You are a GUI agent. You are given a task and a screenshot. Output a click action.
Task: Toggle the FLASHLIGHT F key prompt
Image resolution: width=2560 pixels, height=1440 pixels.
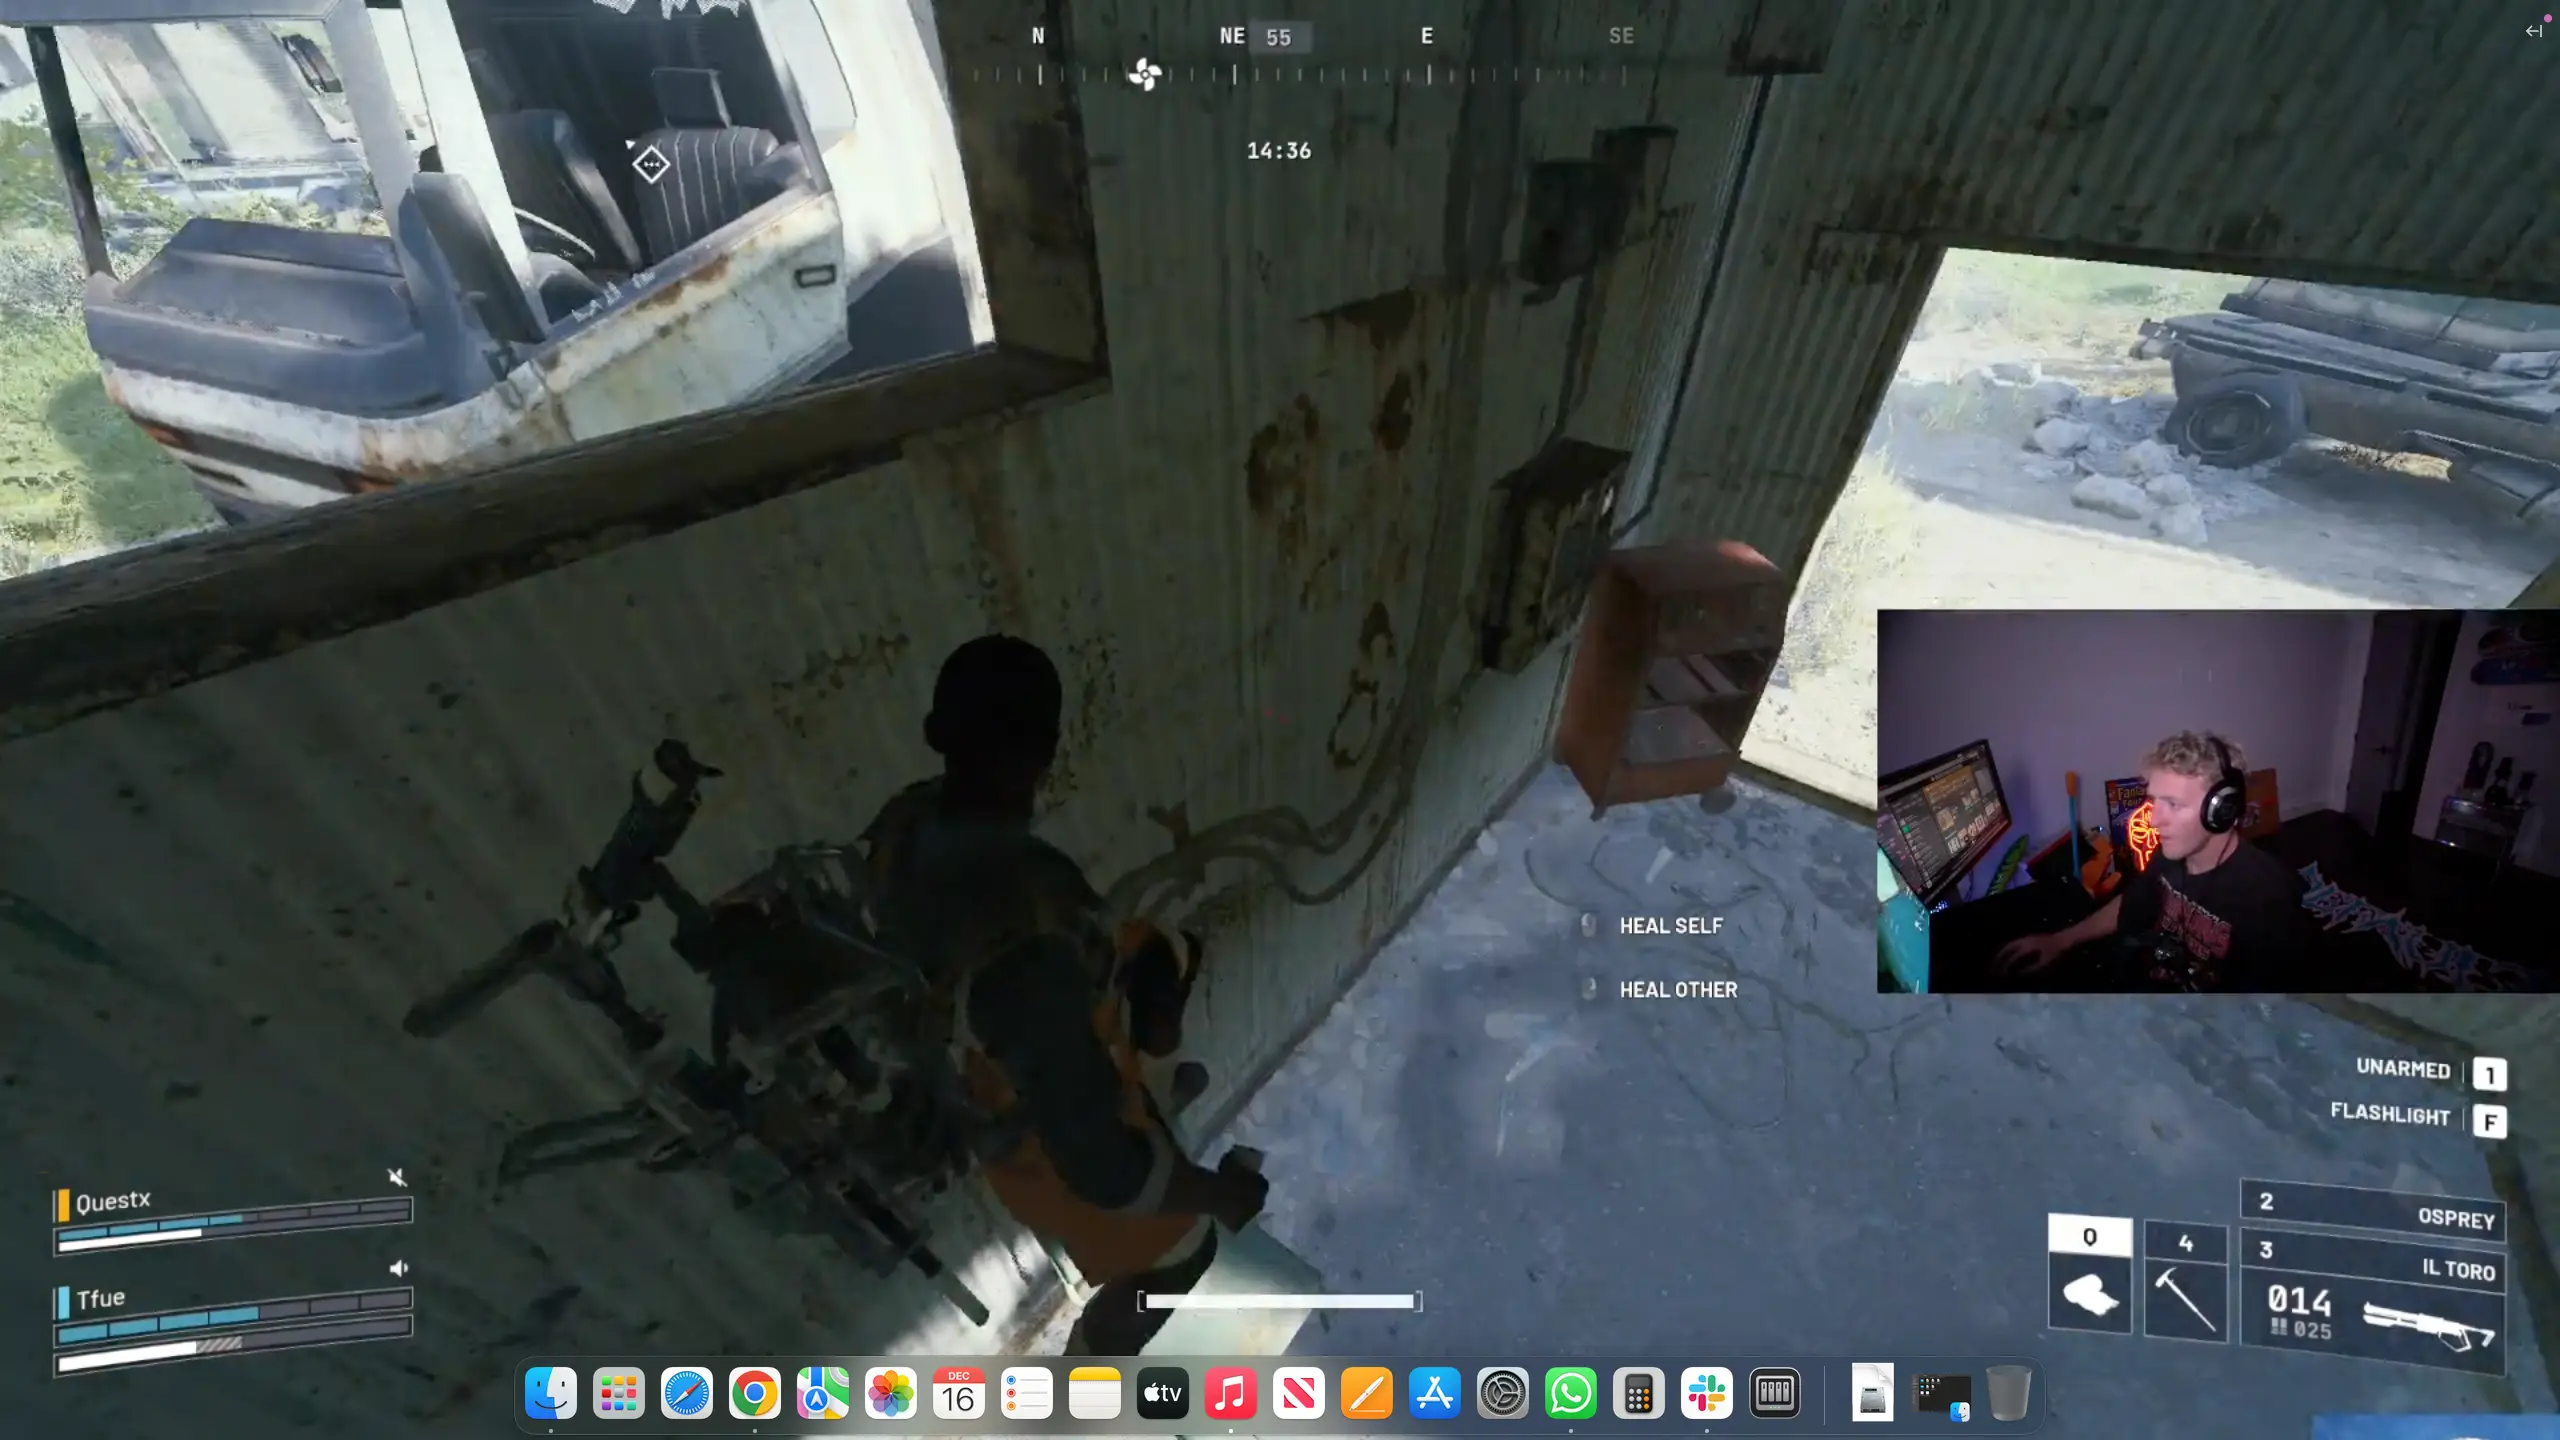pos(2489,1122)
